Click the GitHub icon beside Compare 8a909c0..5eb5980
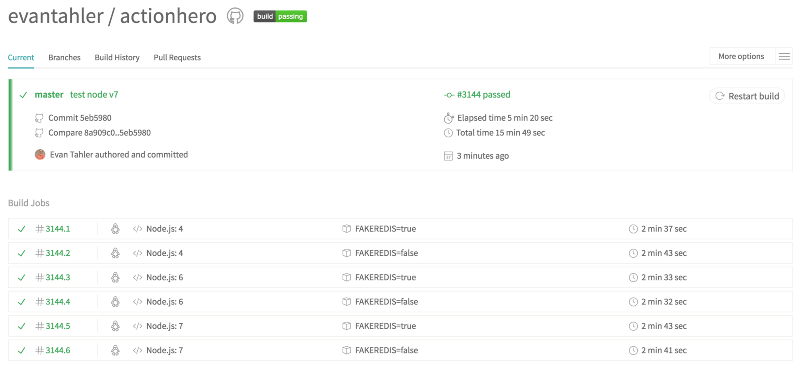 tap(39, 133)
